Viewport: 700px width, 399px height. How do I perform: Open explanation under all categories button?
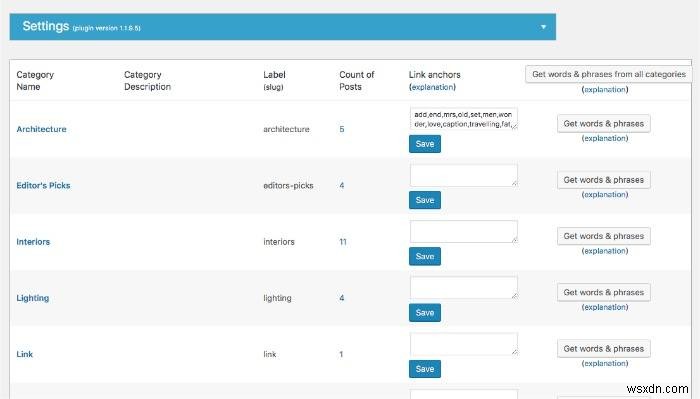[x=605, y=89]
